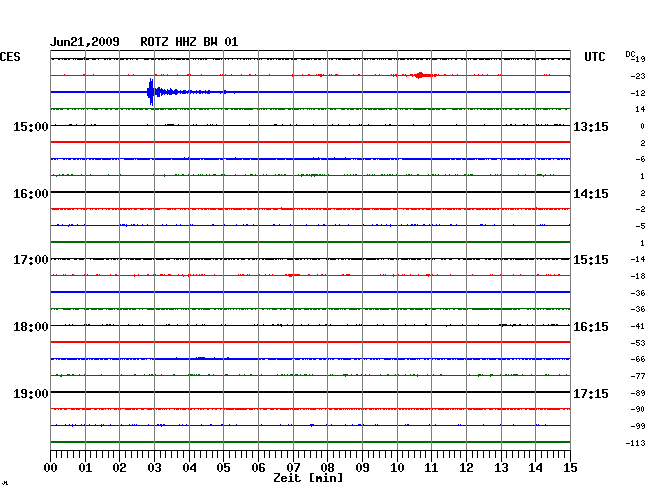Image resolution: width=650 pixels, height=494 pixels.
Task: Click the Zeit [min] axis title
Action: 308,478
